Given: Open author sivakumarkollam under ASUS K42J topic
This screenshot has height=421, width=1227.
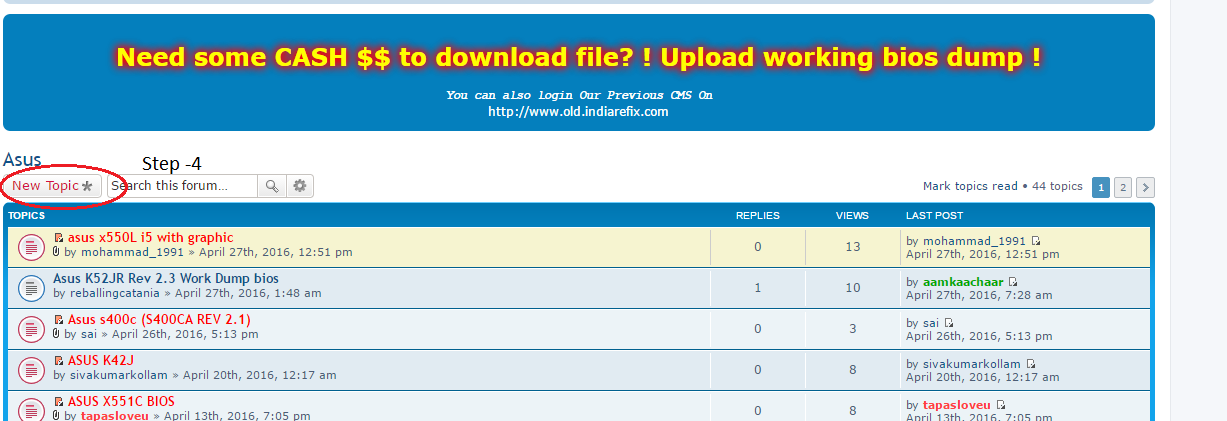Looking at the screenshot, I should 118,376.
